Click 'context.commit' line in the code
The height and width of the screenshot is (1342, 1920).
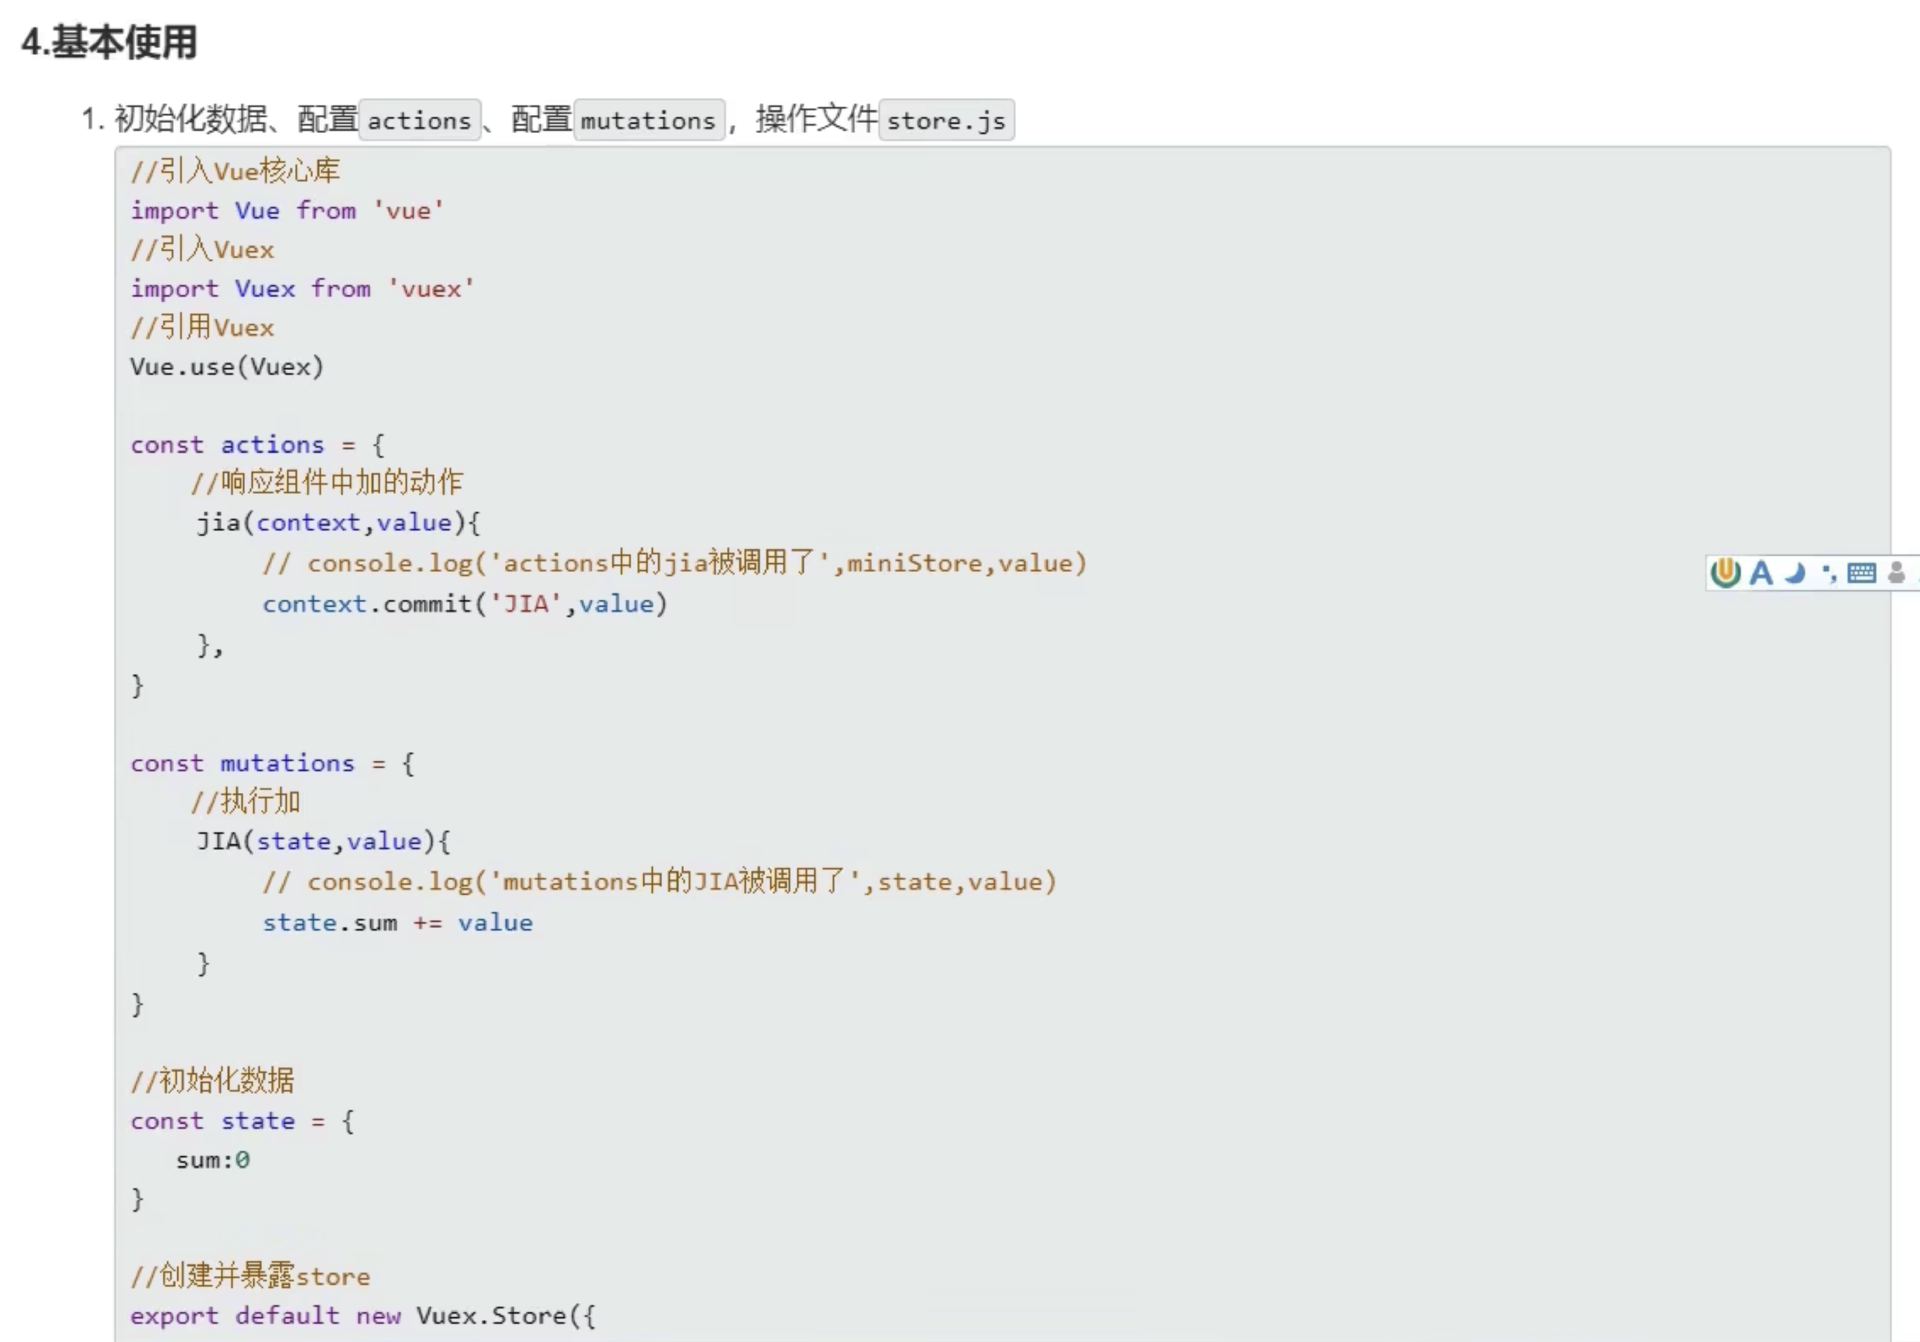464,603
